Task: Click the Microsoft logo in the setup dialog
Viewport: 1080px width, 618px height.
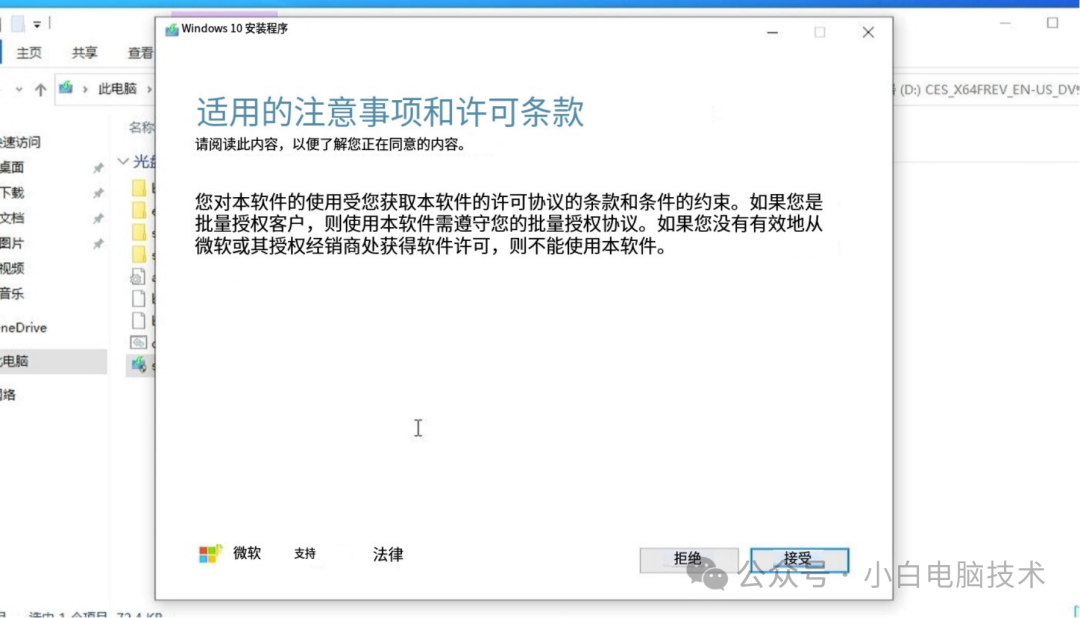Action: 210,553
